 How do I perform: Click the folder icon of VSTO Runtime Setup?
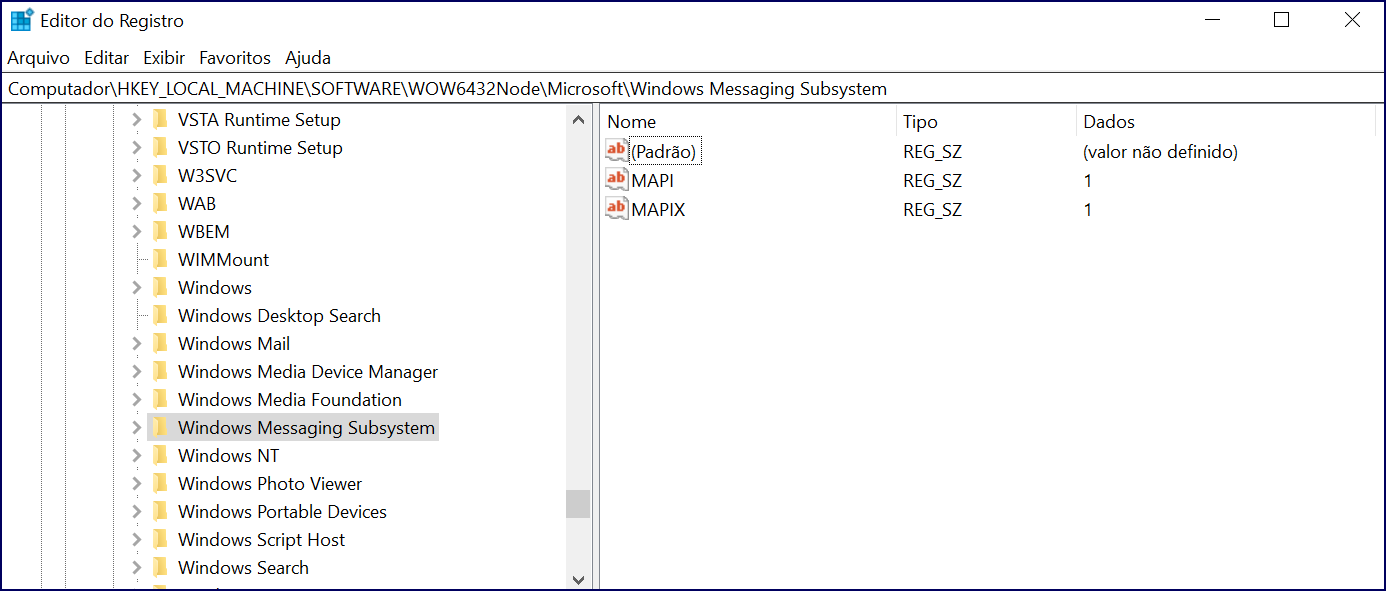point(160,147)
